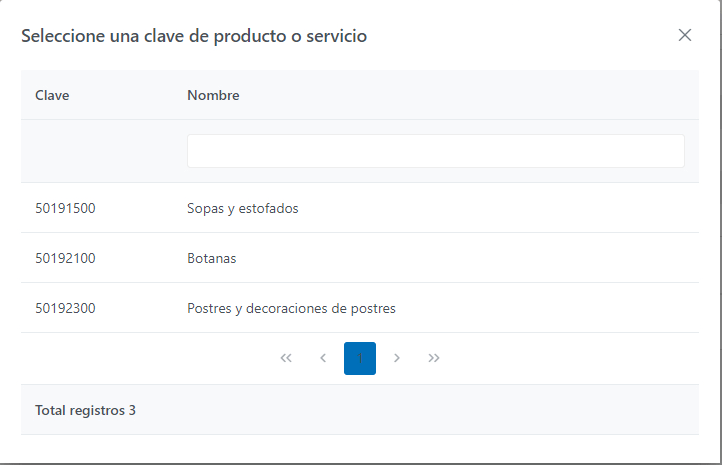This screenshot has width=722, height=465.
Task: Go to the first page of results
Action: (286, 358)
